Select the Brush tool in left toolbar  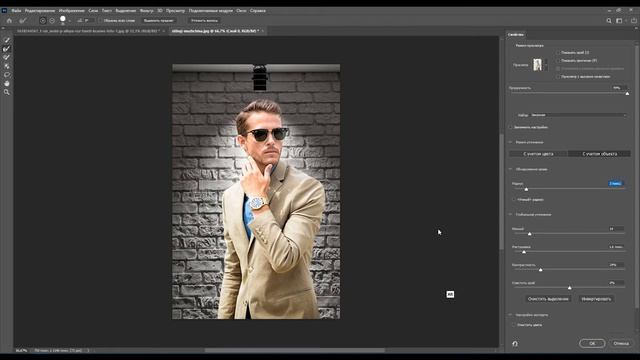click(7, 57)
